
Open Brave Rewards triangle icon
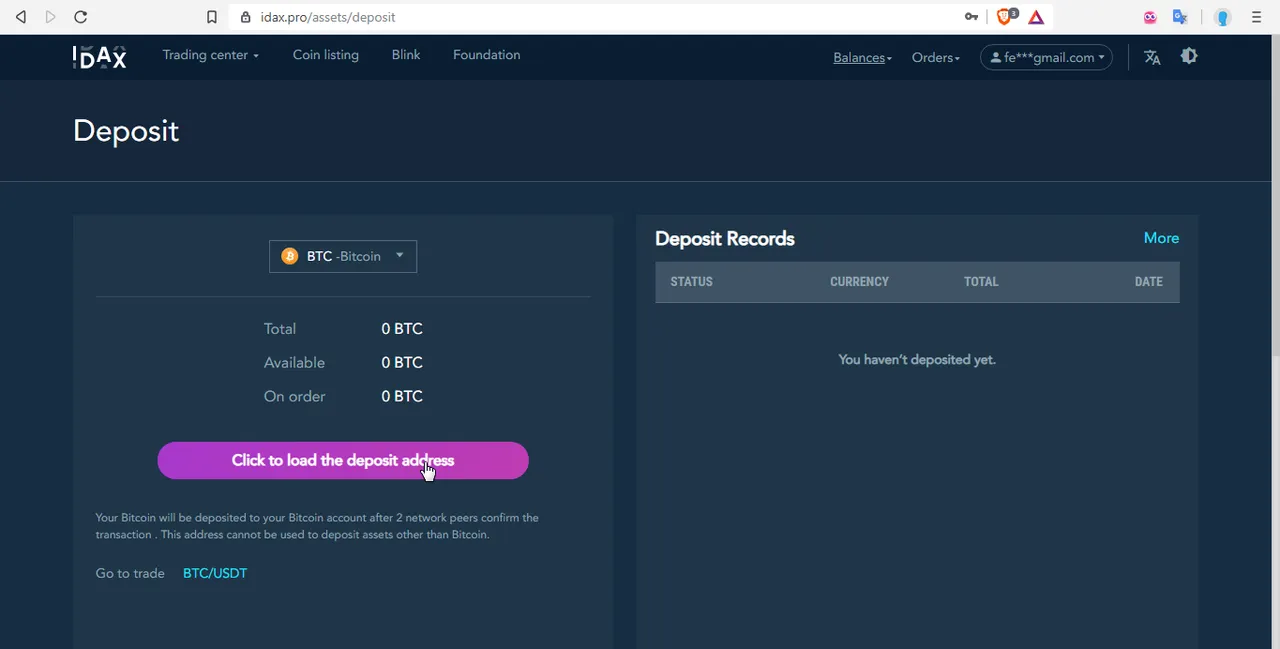[x=1036, y=17]
